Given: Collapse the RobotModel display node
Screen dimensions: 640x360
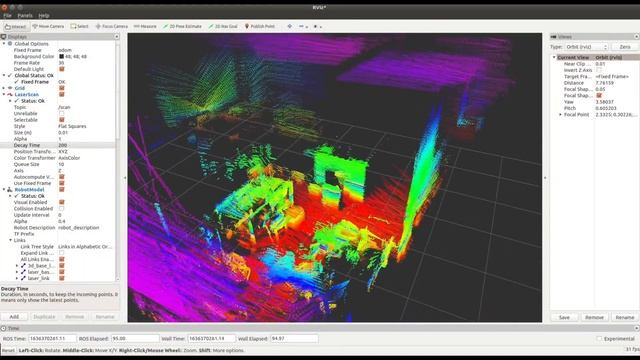Looking at the screenshot, I should 4,190.
